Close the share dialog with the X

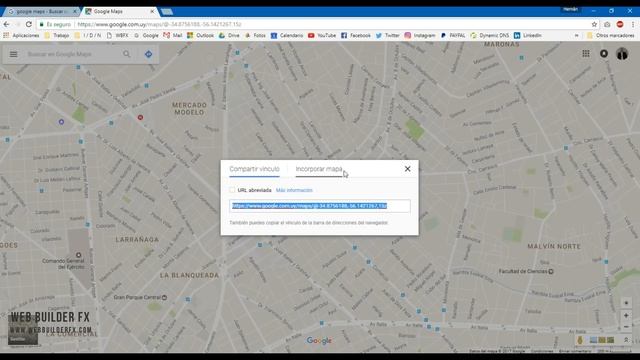coord(407,169)
